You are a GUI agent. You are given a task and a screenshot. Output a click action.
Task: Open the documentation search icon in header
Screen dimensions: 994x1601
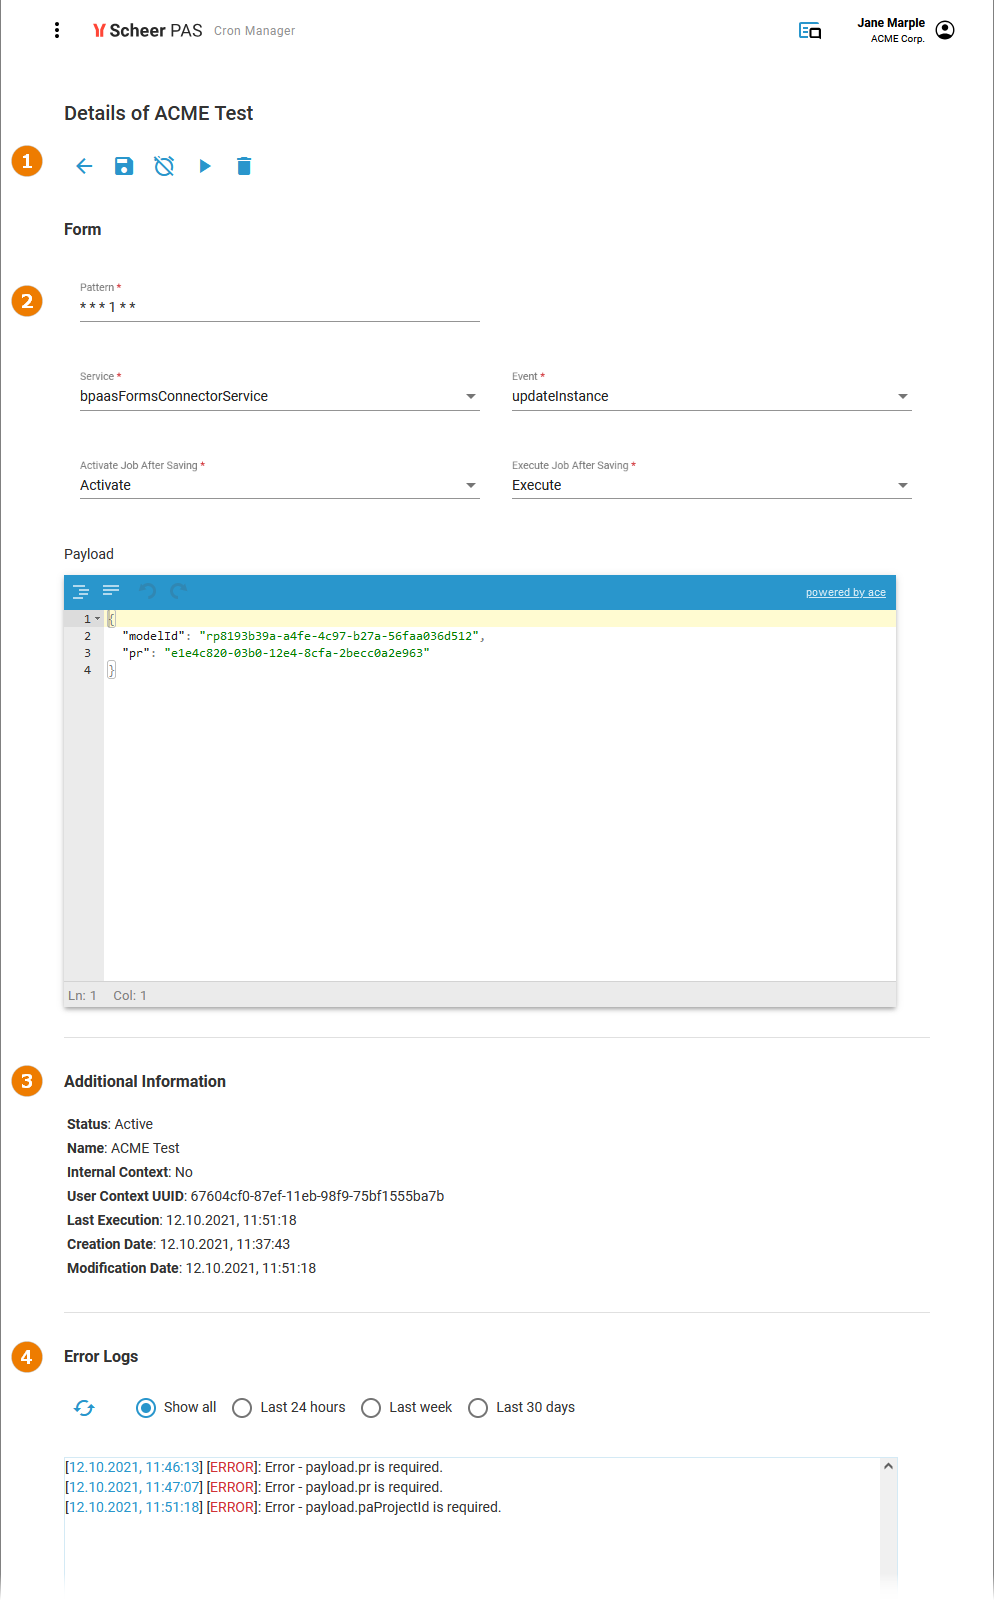pos(810,31)
